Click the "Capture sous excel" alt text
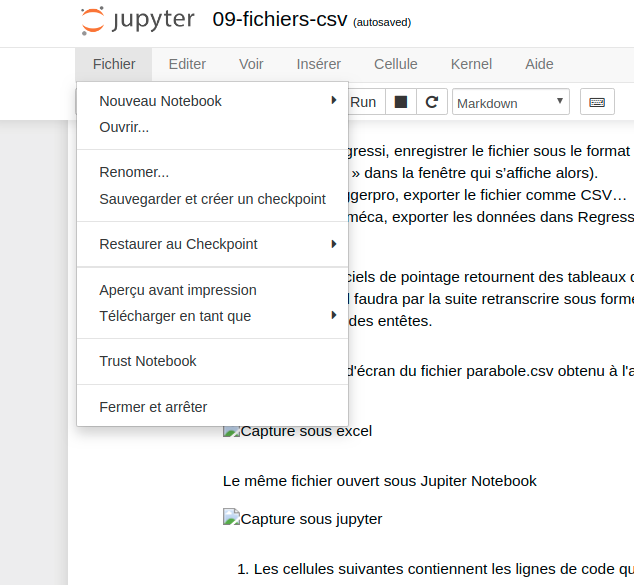 [306, 431]
